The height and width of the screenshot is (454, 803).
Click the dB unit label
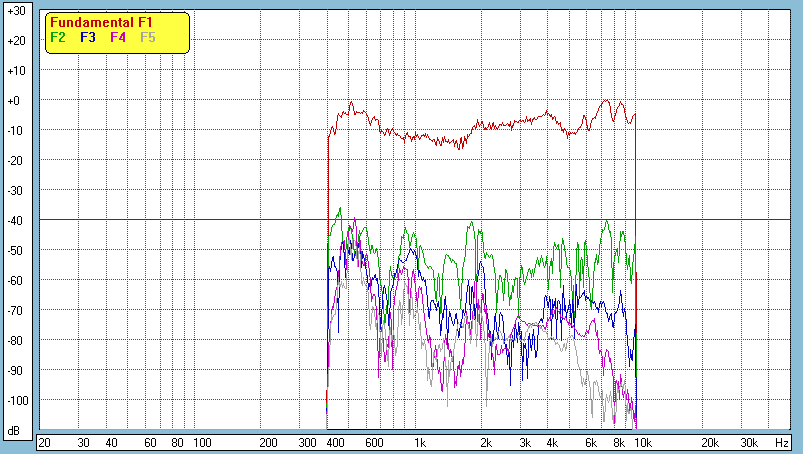15,431
